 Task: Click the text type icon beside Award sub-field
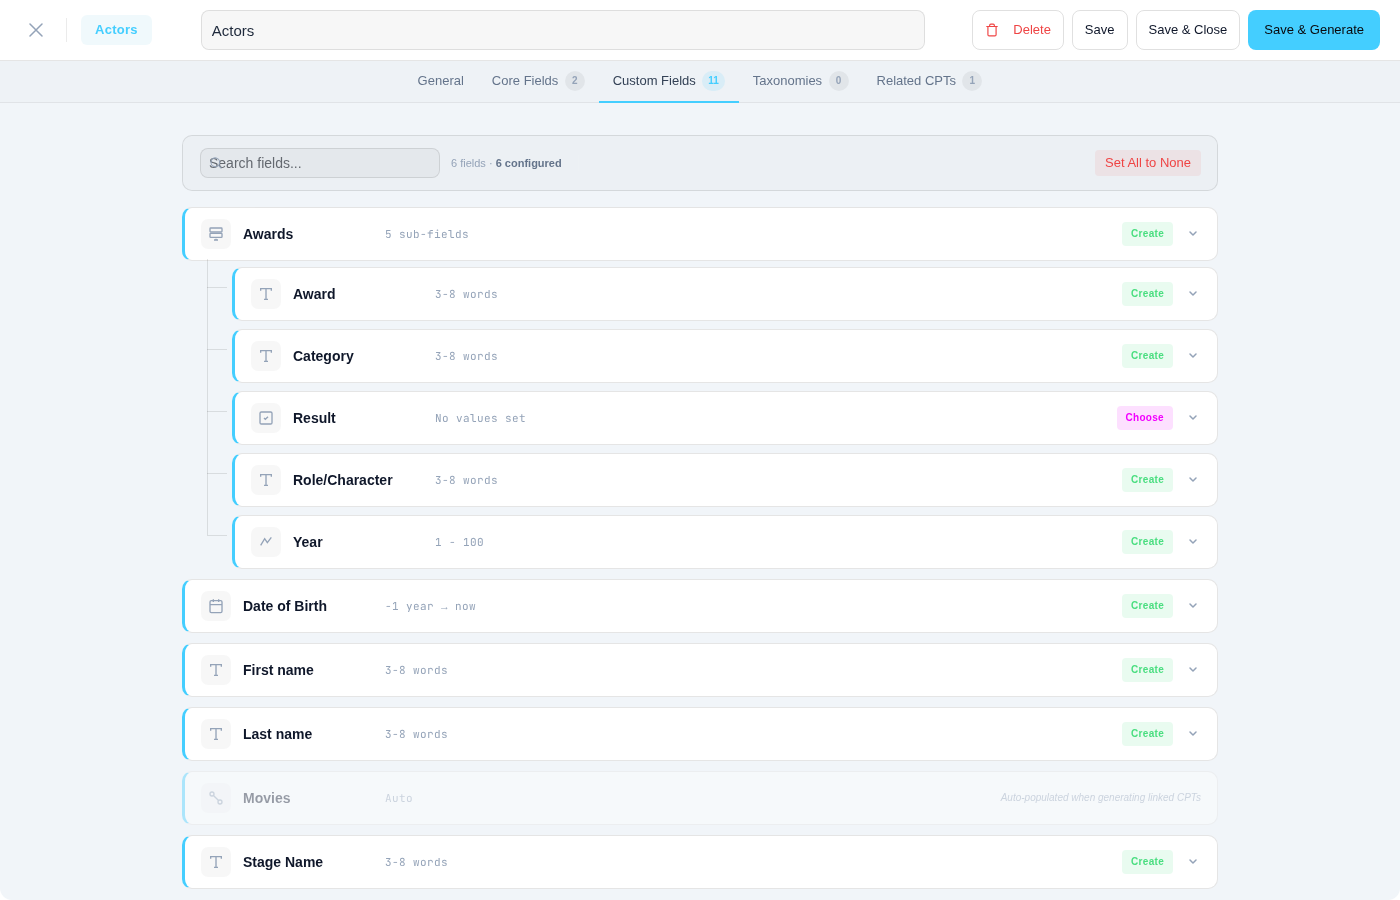(x=266, y=294)
